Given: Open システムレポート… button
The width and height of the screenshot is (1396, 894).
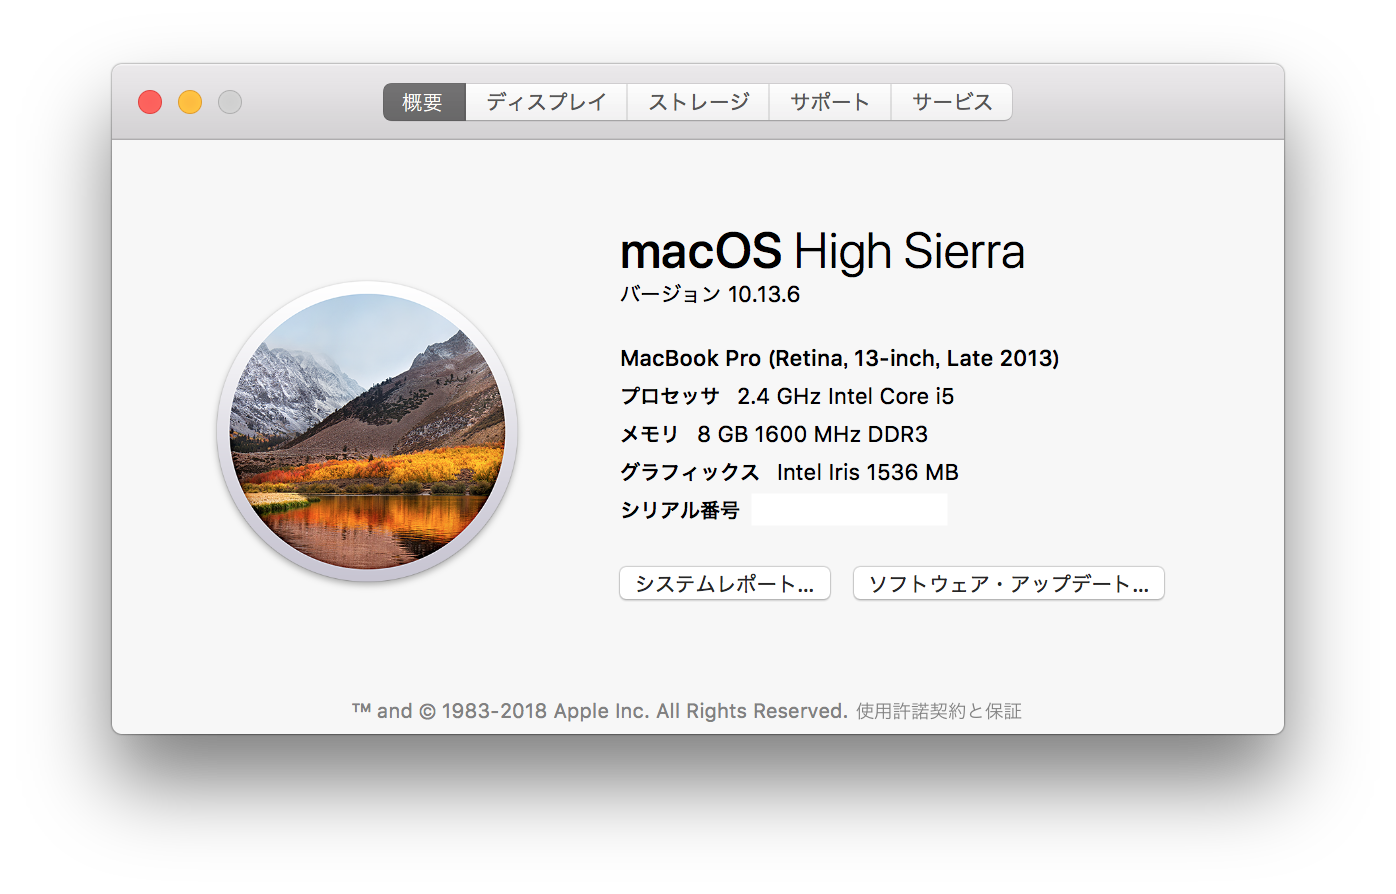Looking at the screenshot, I should coord(725,584).
